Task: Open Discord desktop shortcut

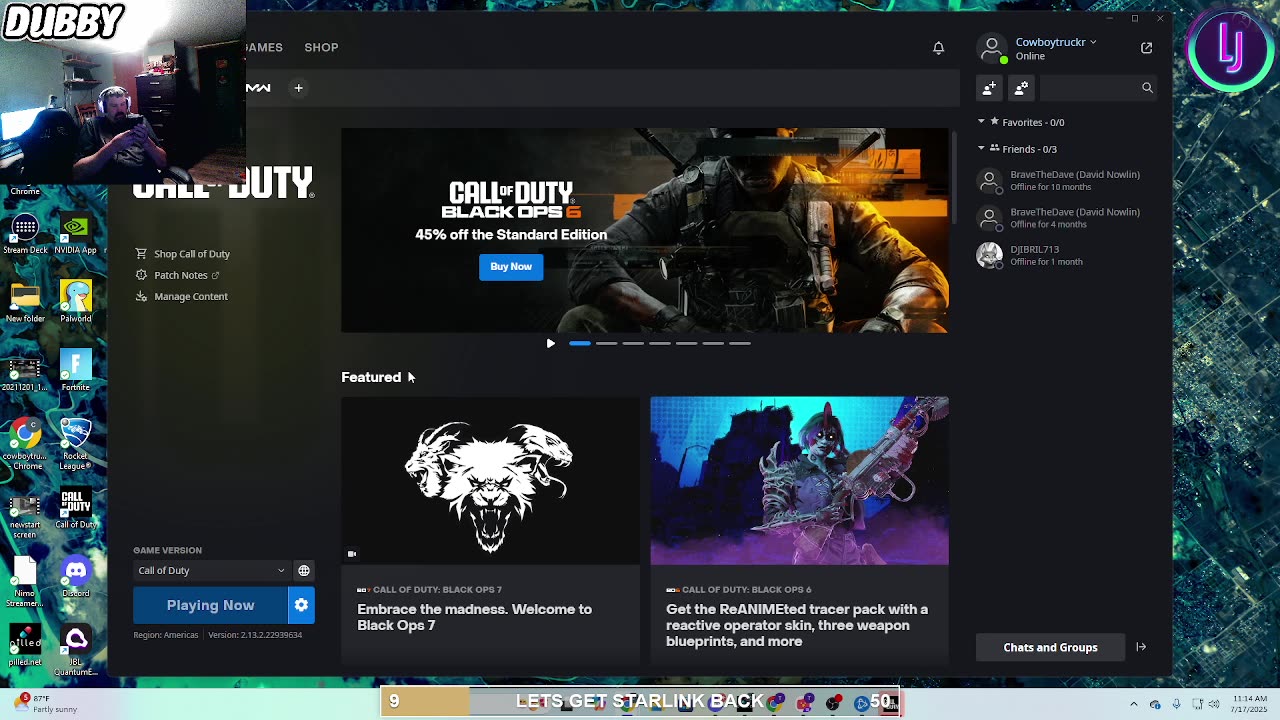Action: click(x=75, y=578)
